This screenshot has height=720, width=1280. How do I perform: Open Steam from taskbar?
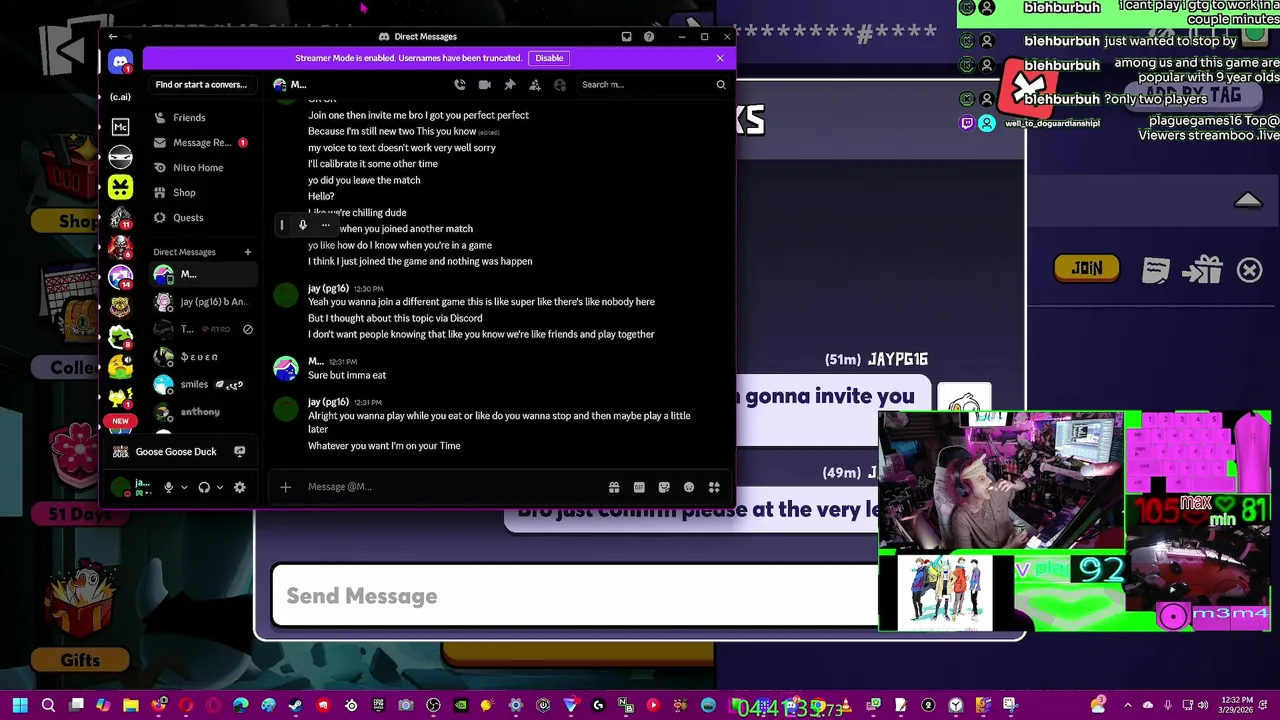[296, 706]
